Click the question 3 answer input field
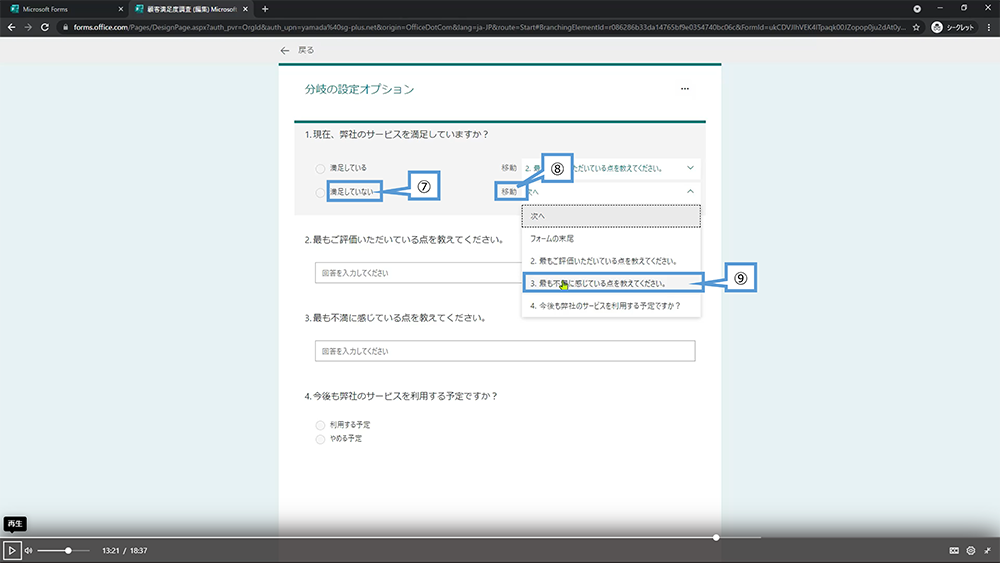This screenshot has width=1000, height=563. point(505,351)
